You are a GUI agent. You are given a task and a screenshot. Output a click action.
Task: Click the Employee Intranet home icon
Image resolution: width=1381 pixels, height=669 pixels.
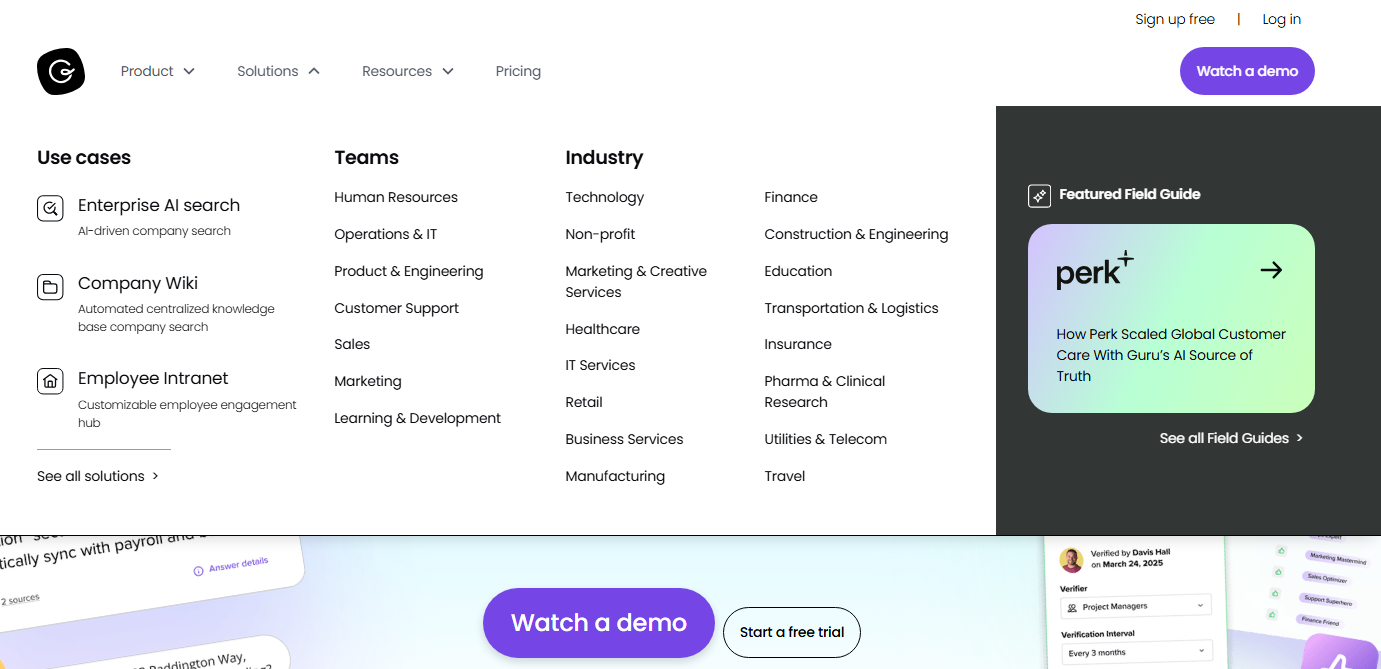click(50, 381)
